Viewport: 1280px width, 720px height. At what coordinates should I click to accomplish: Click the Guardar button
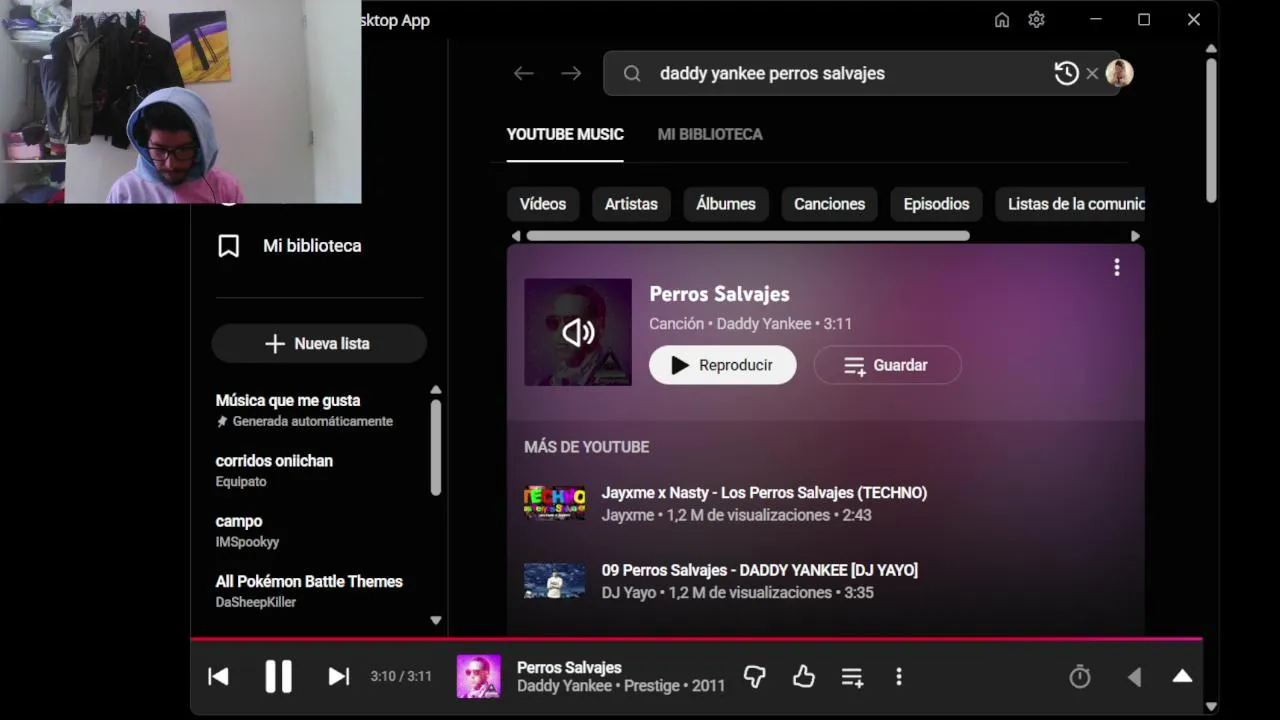tap(887, 365)
